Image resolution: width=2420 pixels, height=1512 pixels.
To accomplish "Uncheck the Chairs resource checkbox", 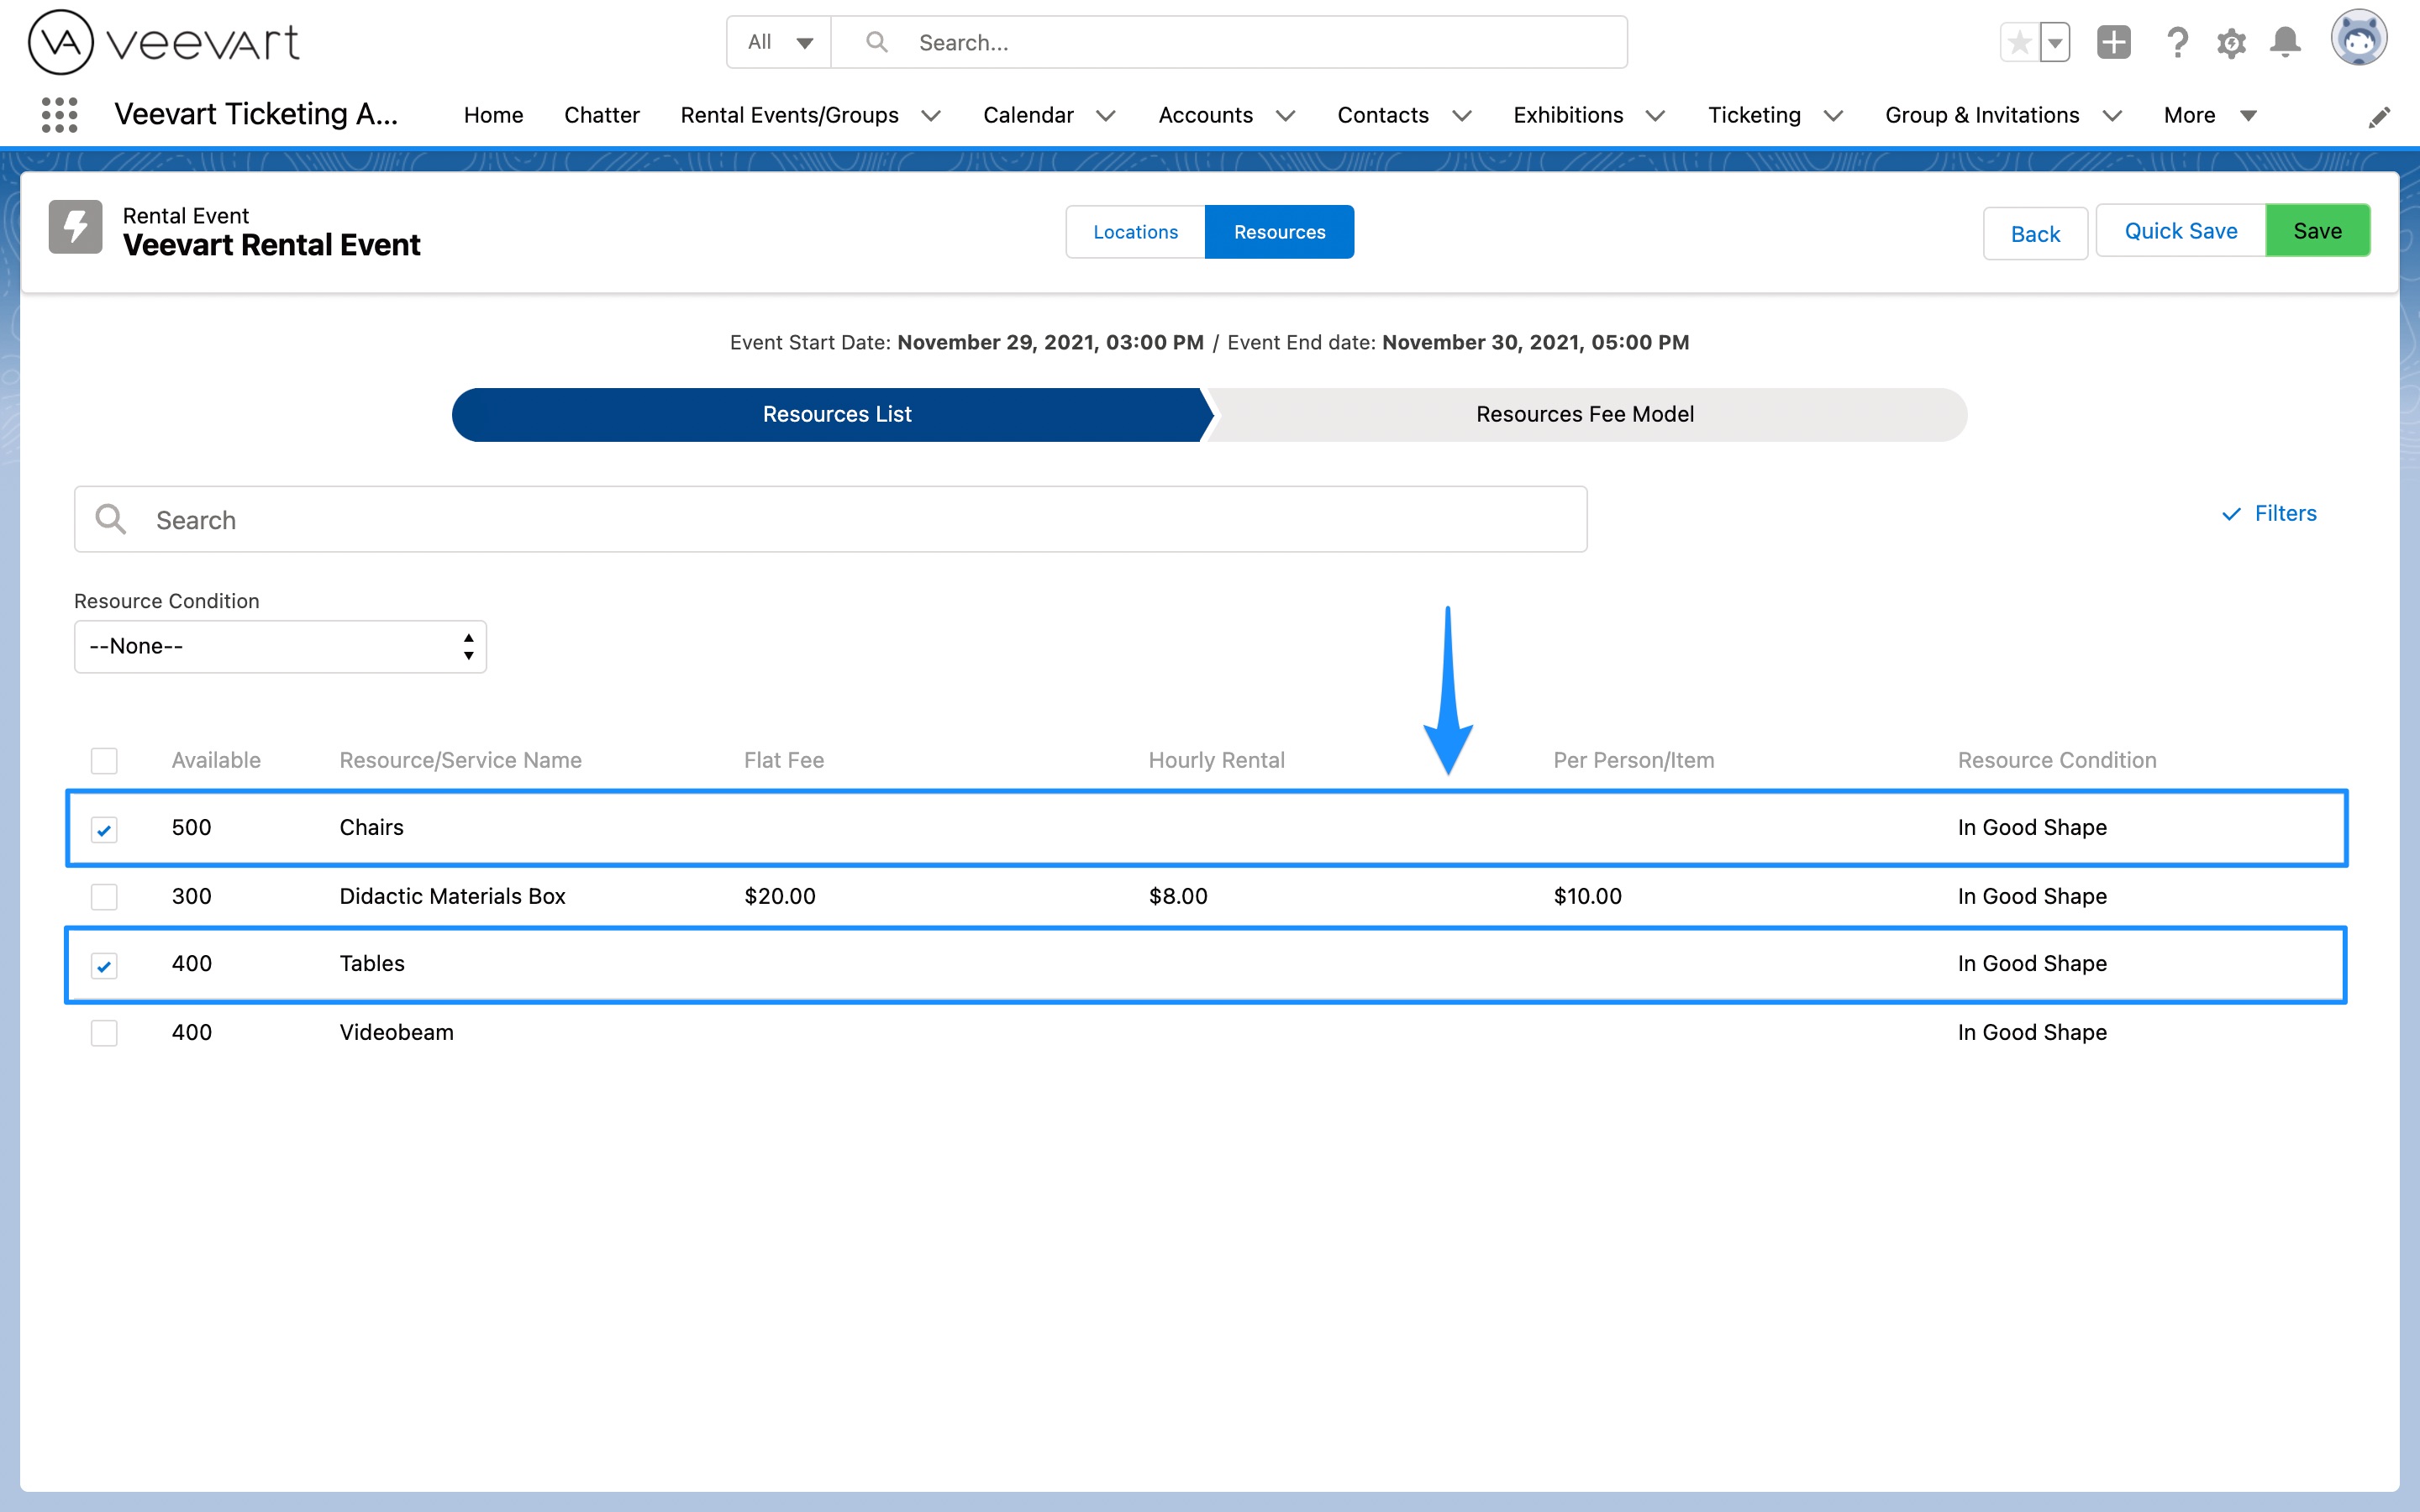I will click(x=104, y=829).
